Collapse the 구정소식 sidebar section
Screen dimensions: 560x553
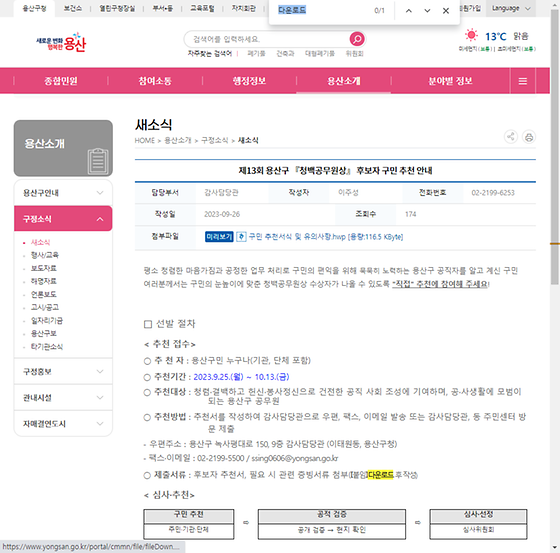(x=63, y=219)
